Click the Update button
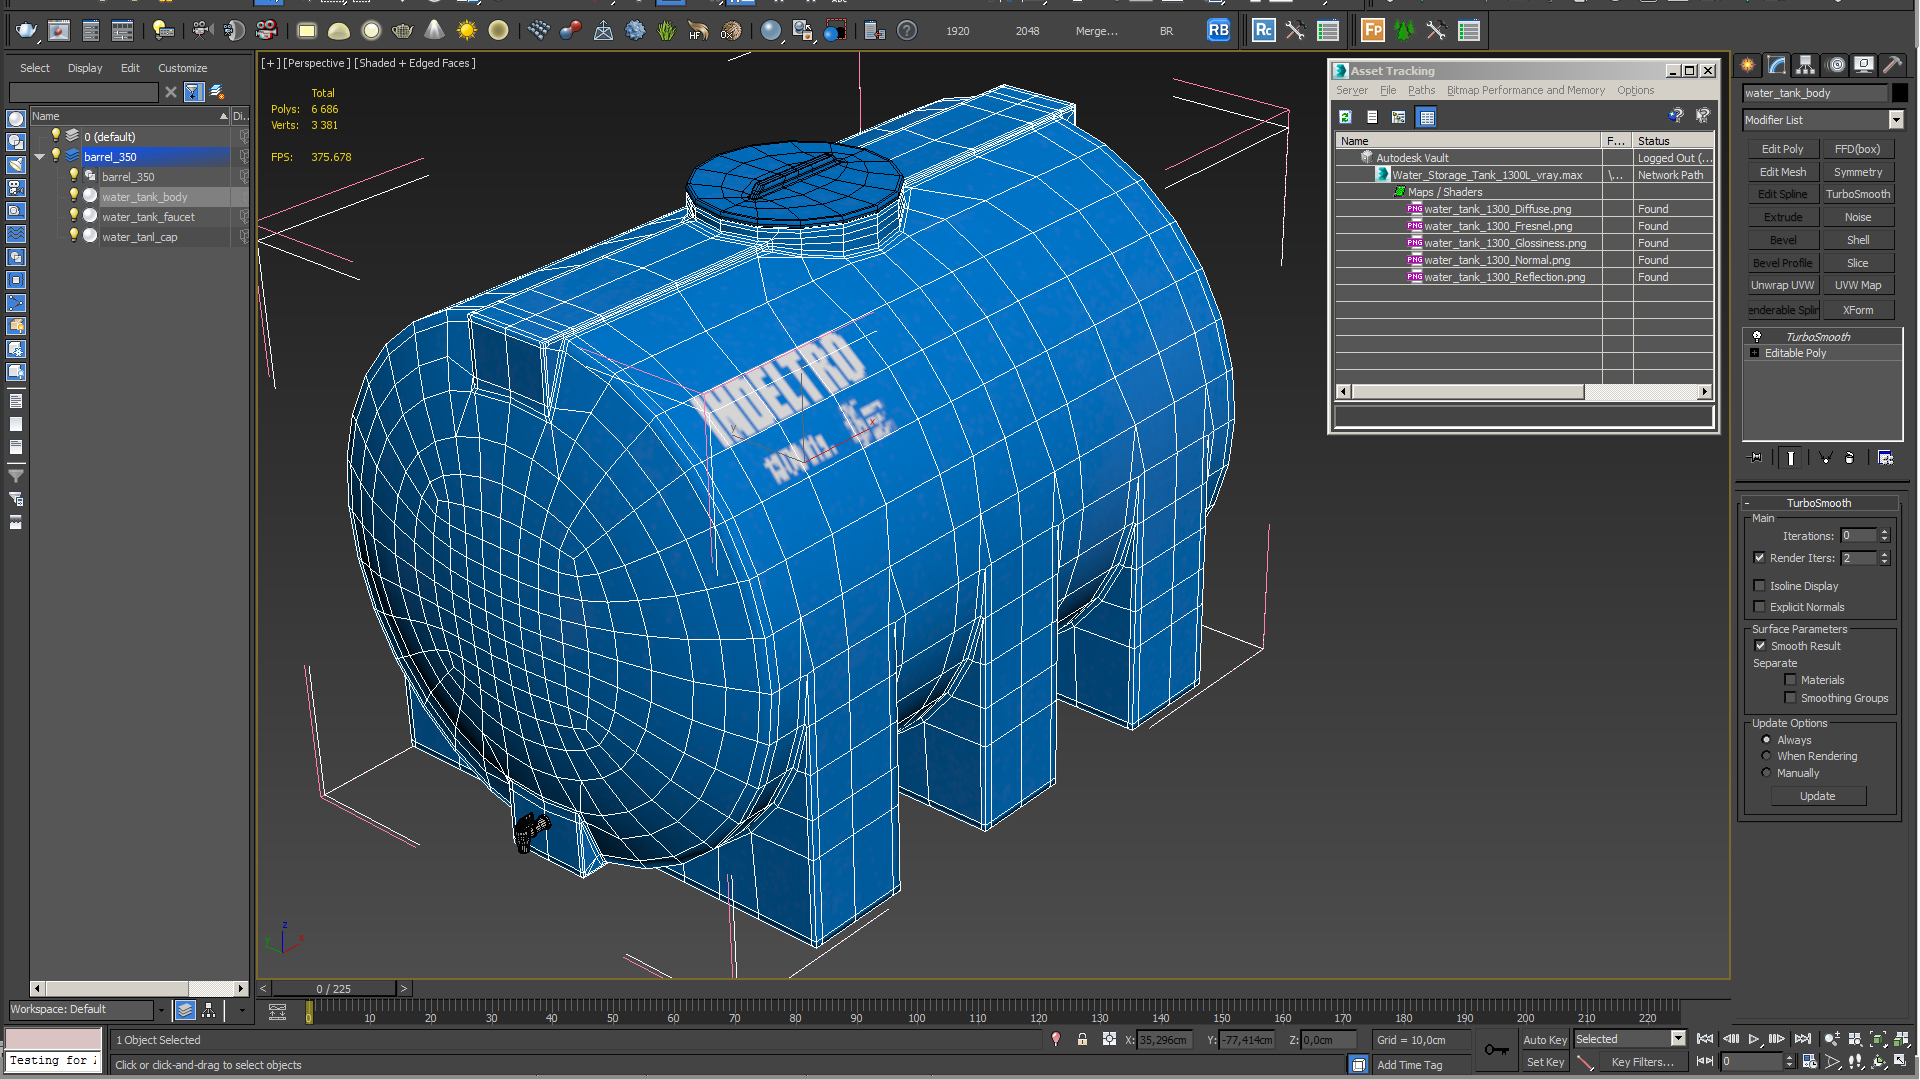1920x1080 pixels. (1817, 796)
